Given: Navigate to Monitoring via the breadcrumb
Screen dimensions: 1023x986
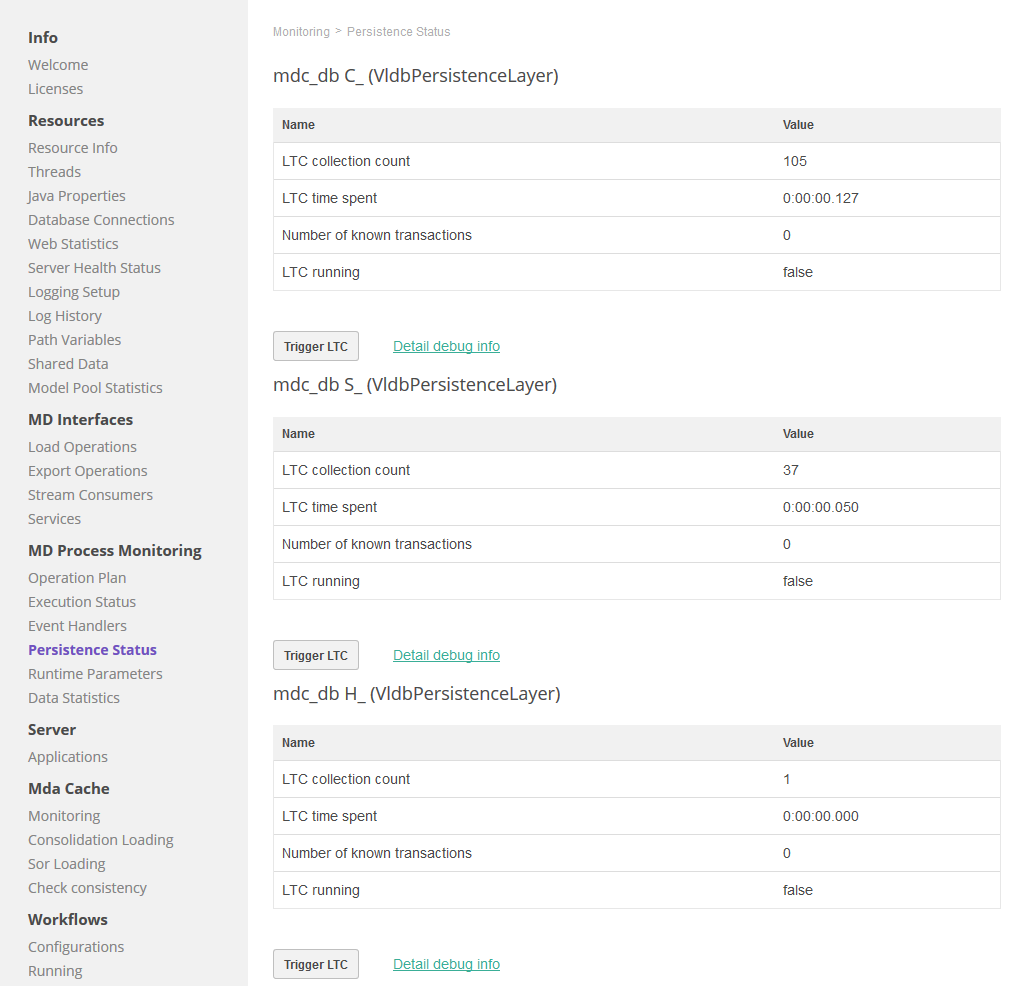Looking at the screenshot, I should pyautogui.click(x=301, y=31).
